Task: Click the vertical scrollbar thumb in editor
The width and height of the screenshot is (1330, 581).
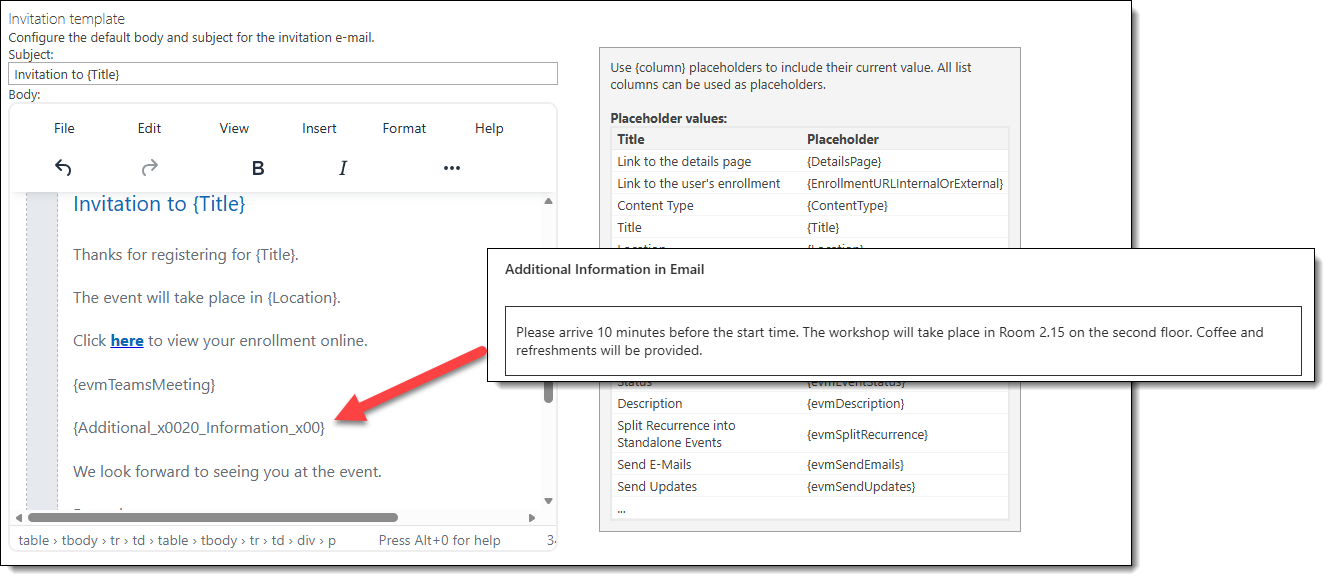Action: point(548,390)
